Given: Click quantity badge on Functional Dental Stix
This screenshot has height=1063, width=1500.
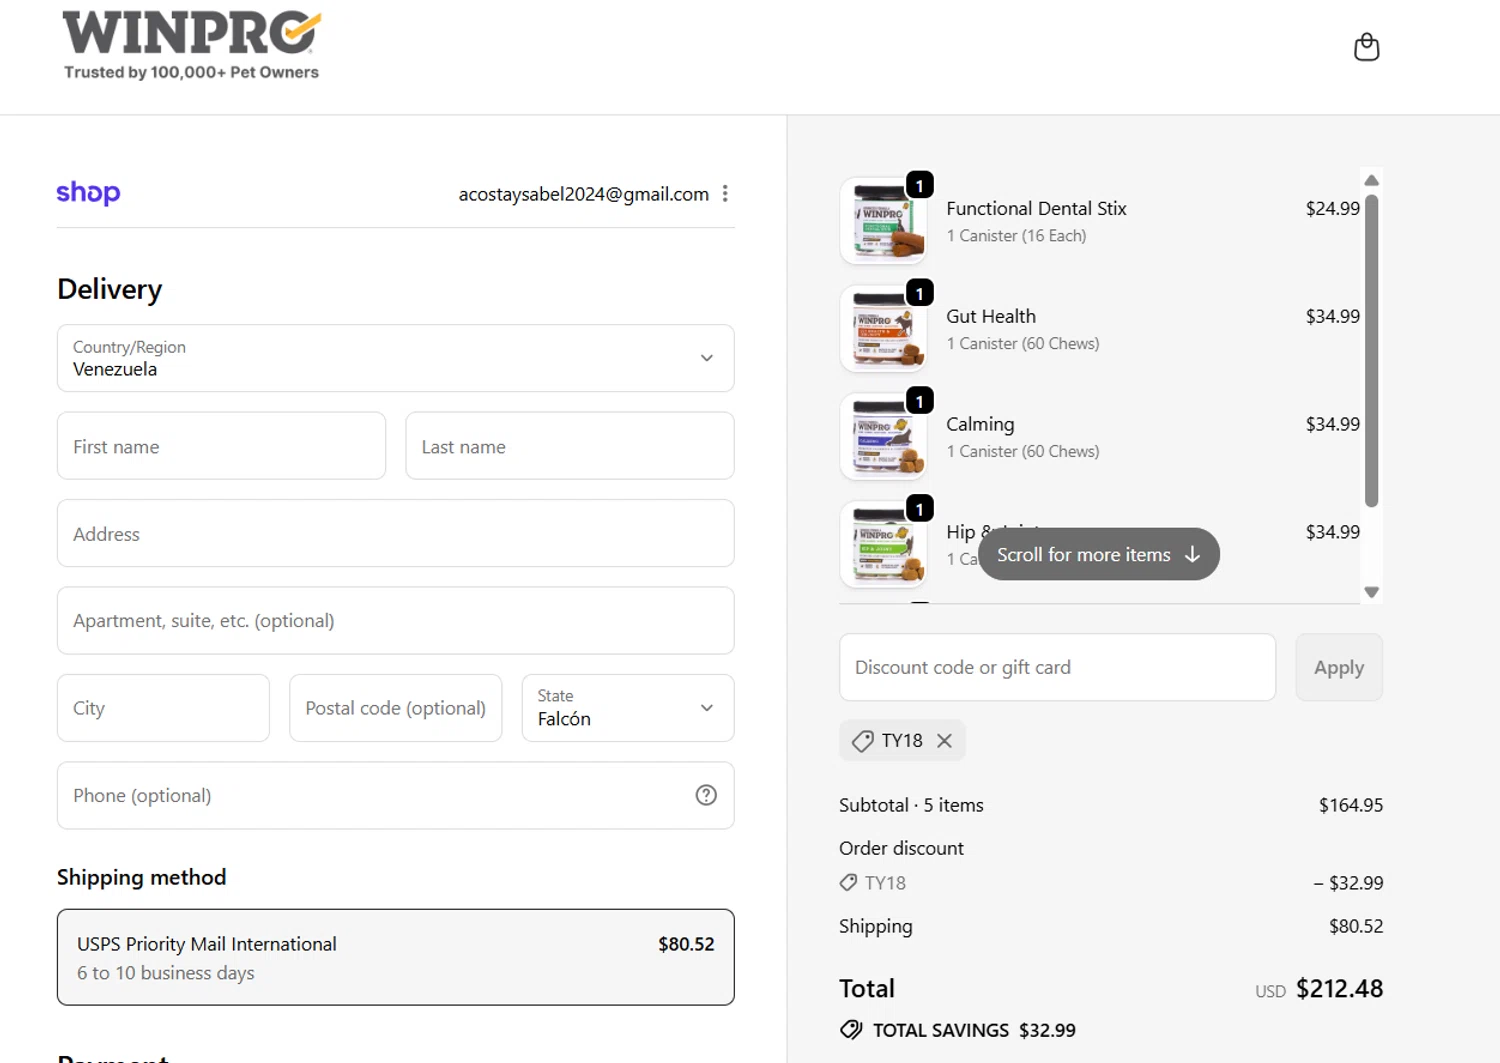Looking at the screenshot, I should [919, 185].
